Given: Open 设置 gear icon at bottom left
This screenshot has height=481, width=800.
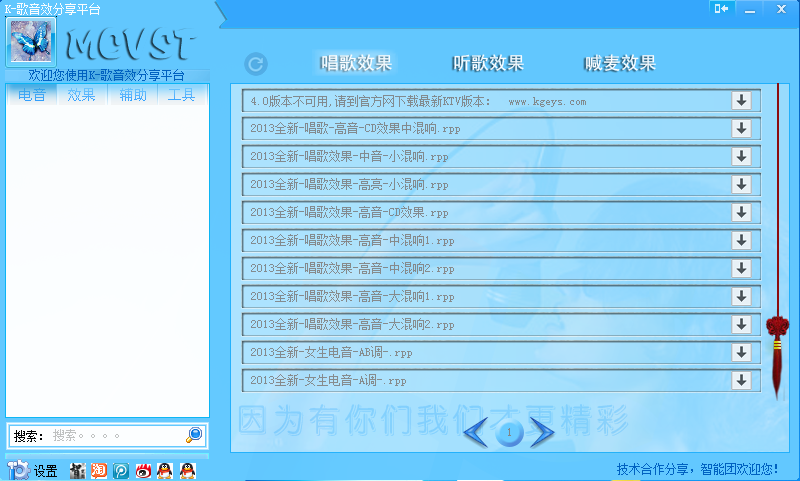Looking at the screenshot, I should pyautogui.click(x=18, y=470).
